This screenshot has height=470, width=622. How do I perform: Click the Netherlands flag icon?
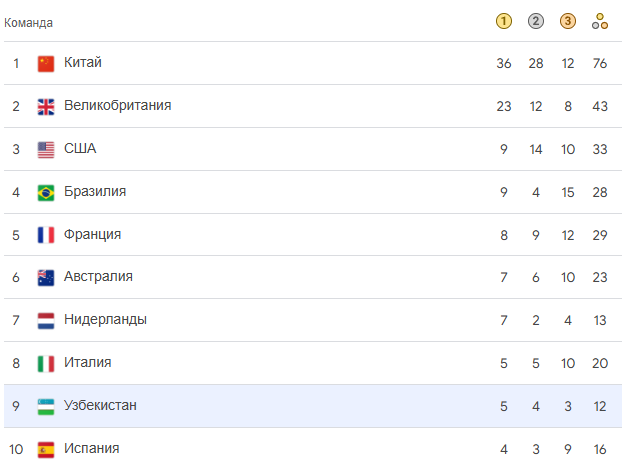46,321
